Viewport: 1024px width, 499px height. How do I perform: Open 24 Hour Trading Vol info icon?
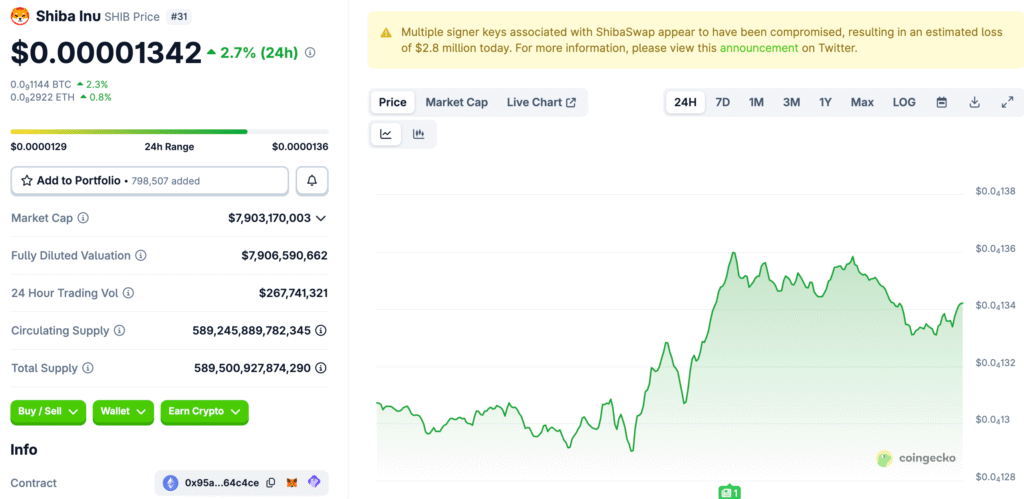click(x=129, y=293)
